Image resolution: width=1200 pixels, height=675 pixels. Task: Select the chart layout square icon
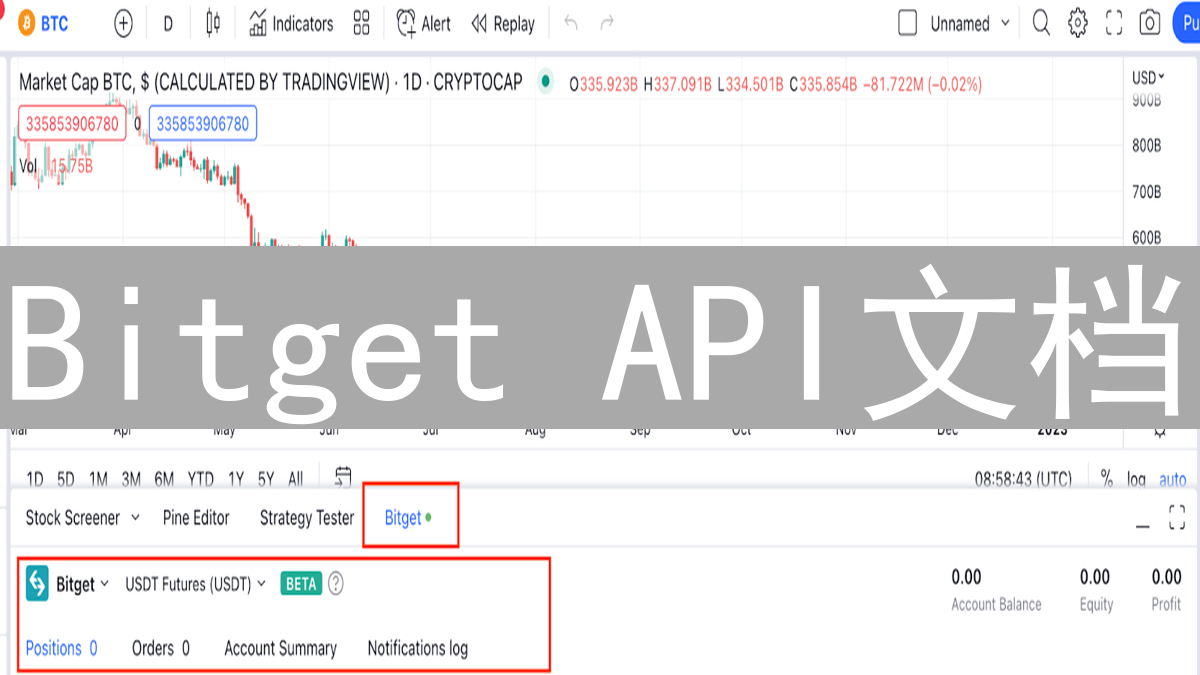(x=907, y=23)
